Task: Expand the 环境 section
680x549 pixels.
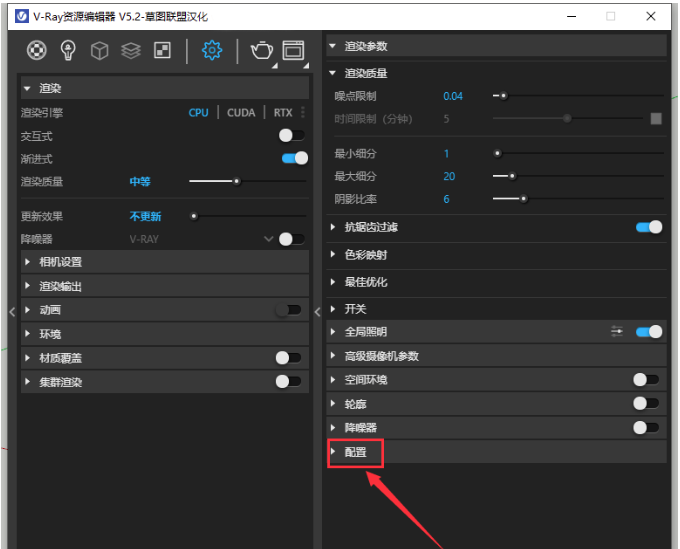Action: pyautogui.click(x=165, y=334)
